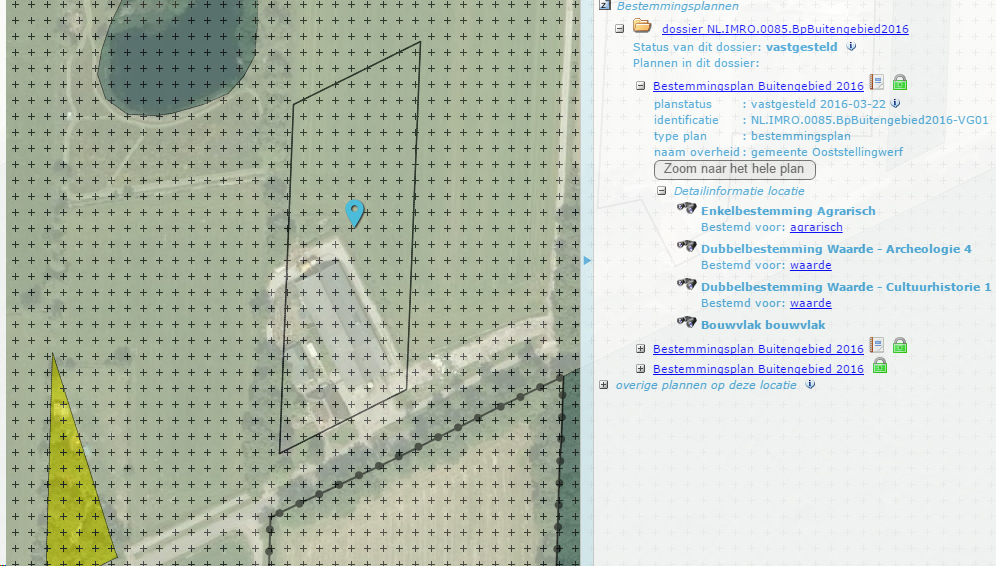996x566 pixels.
Task: Expand second Bestemmingsplan Buitengebied 2016 with notebook icon
Action: pos(640,349)
